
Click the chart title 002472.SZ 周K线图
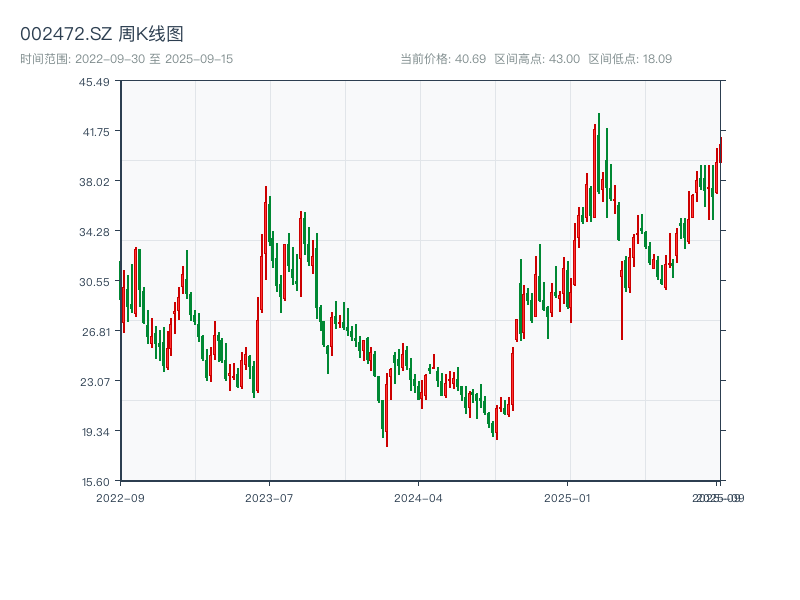(x=102, y=34)
